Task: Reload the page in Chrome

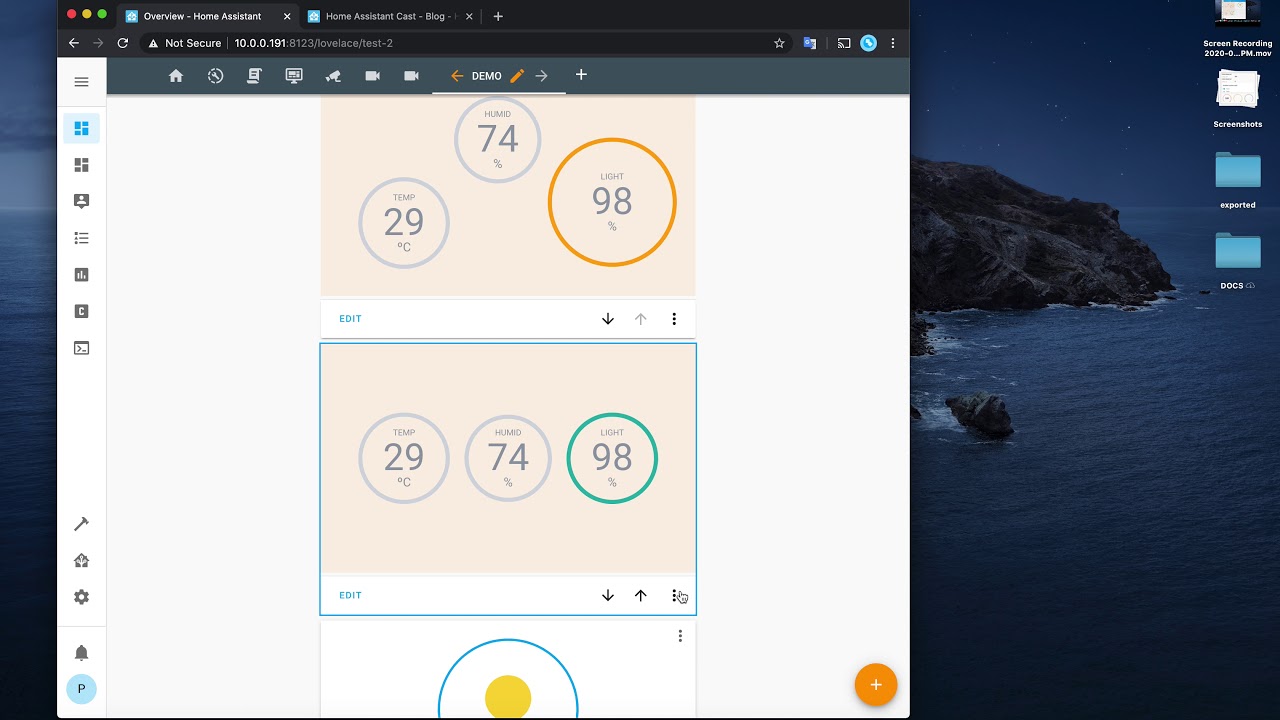Action: point(123,43)
